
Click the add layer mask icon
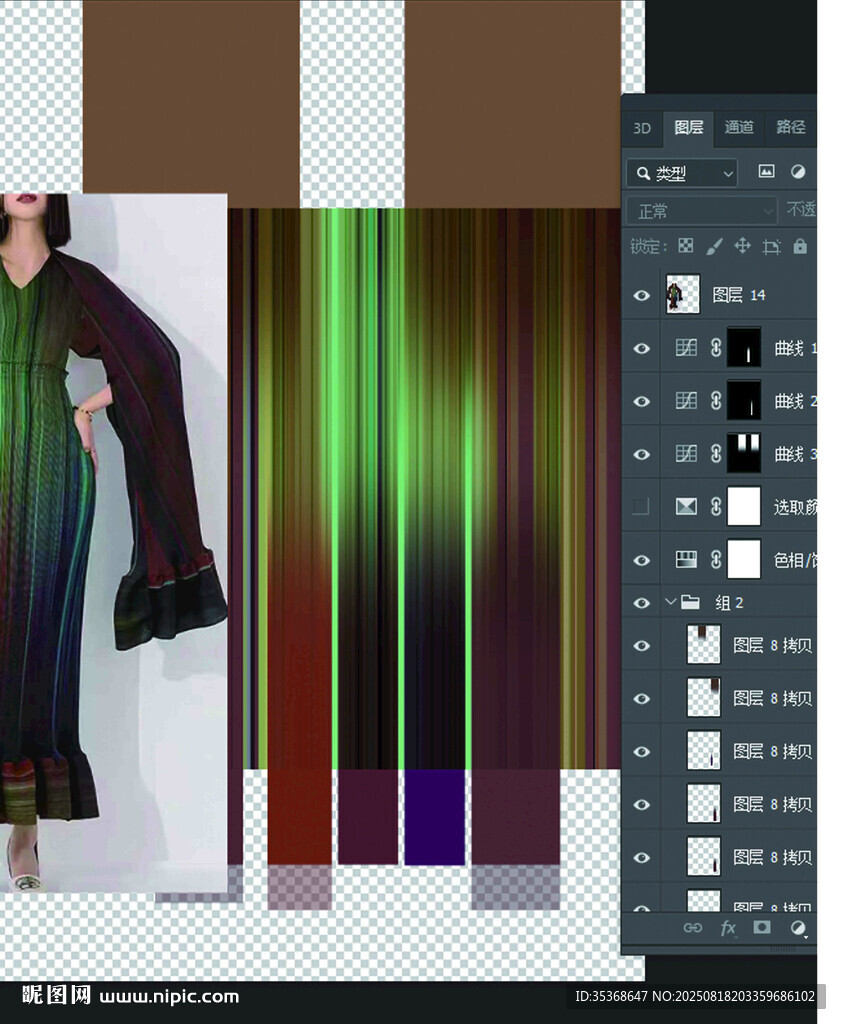tap(762, 928)
